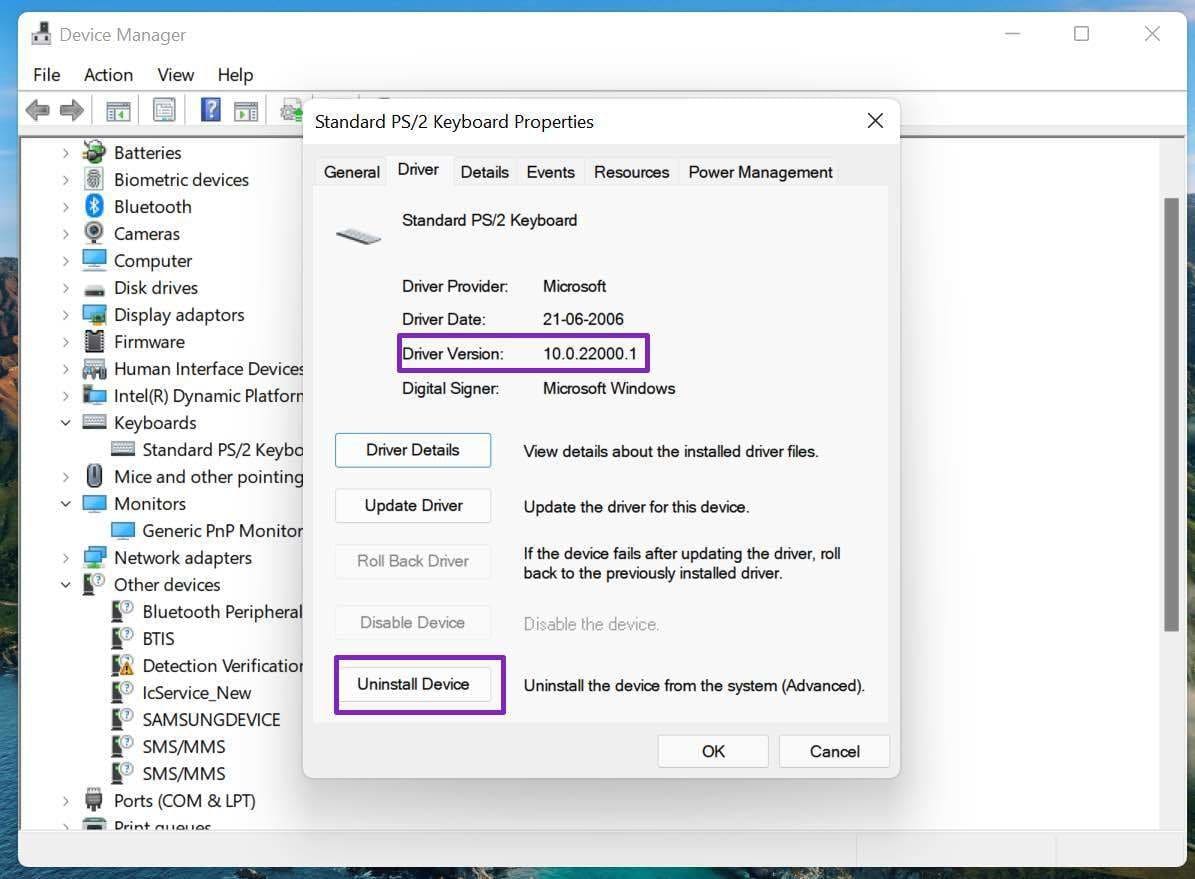Screen dimensions: 1195x879
Task: Click the Driver Version value 10.0.22000.1
Action: tap(589, 354)
